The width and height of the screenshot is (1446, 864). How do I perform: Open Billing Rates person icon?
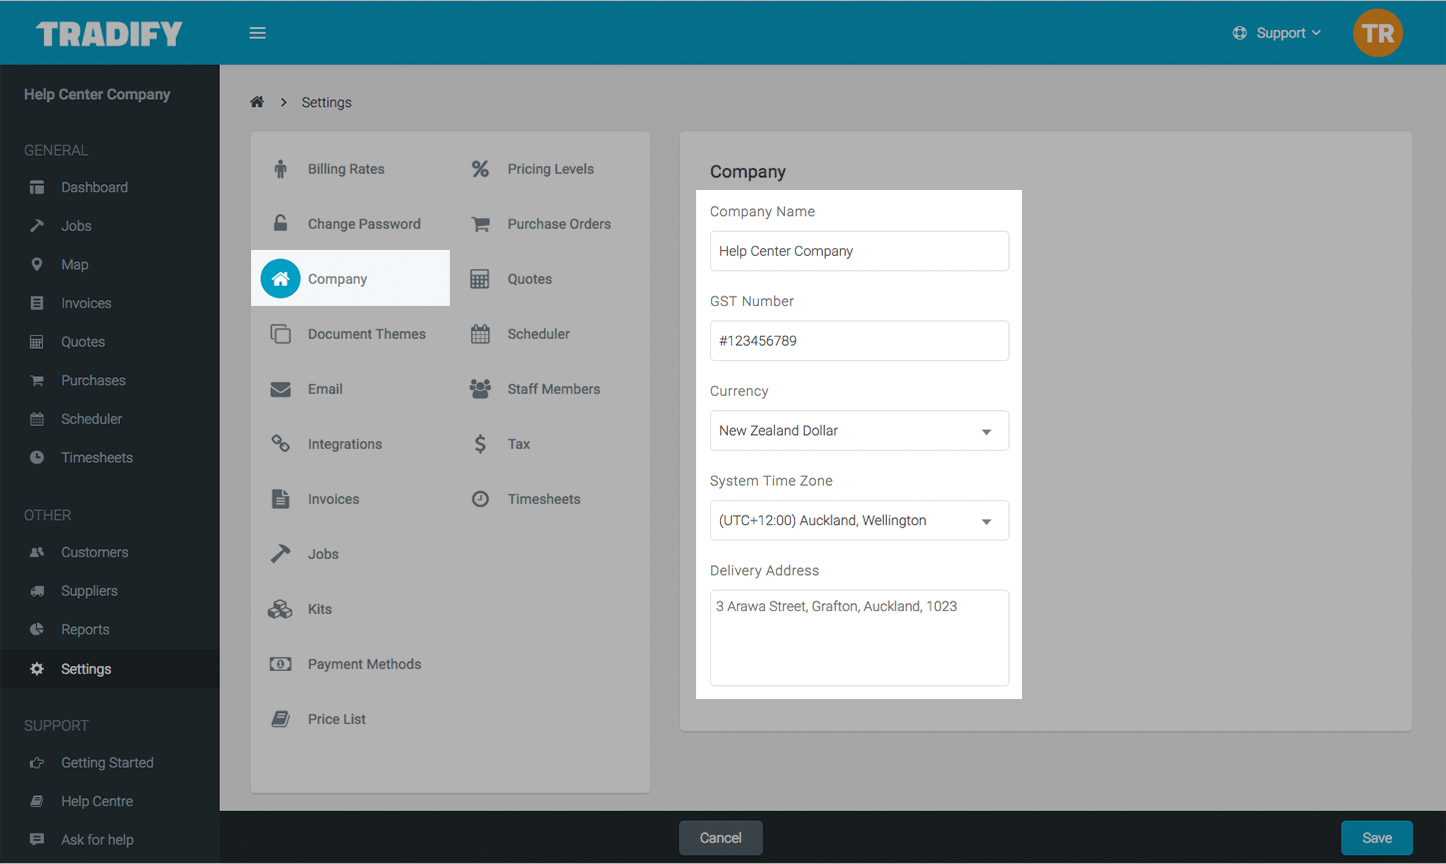(280, 169)
